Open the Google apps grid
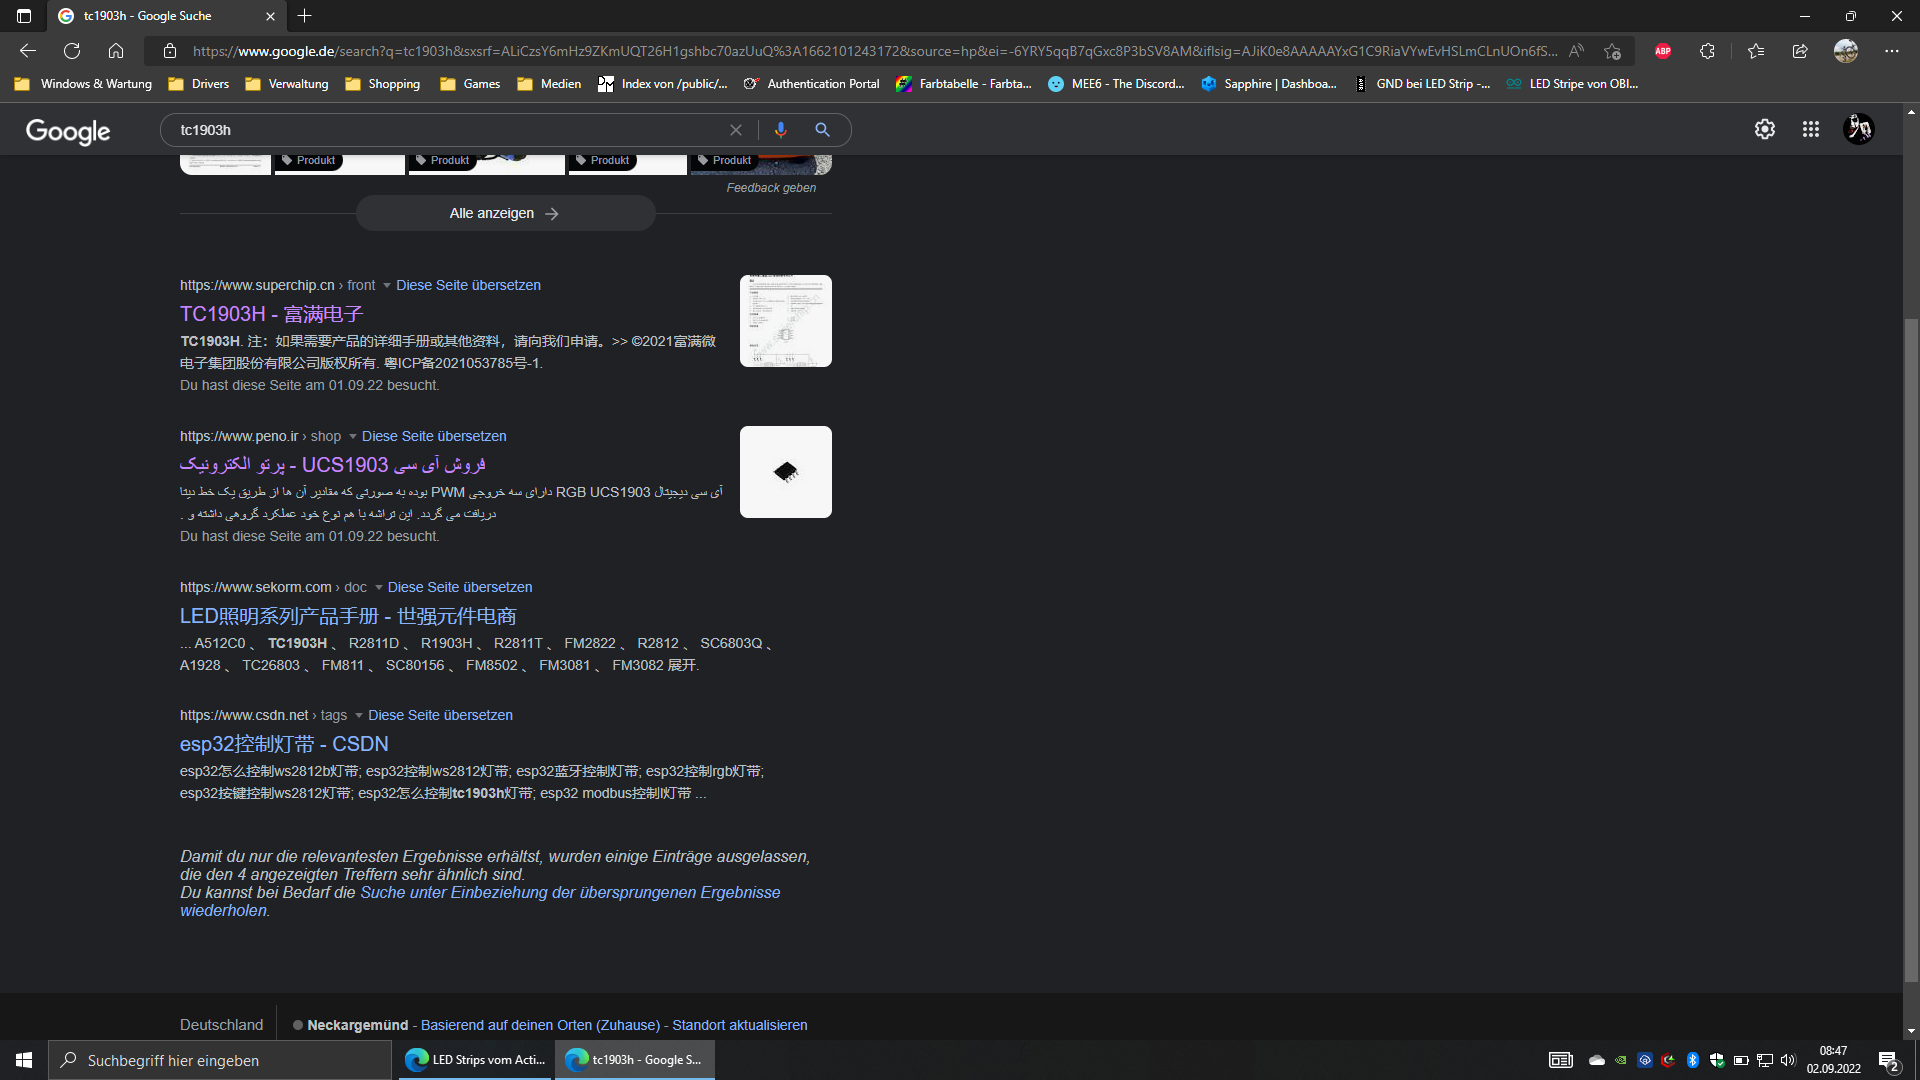Image resolution: width=1920 pixels, height=1080 pixels. coord(1810,129)
